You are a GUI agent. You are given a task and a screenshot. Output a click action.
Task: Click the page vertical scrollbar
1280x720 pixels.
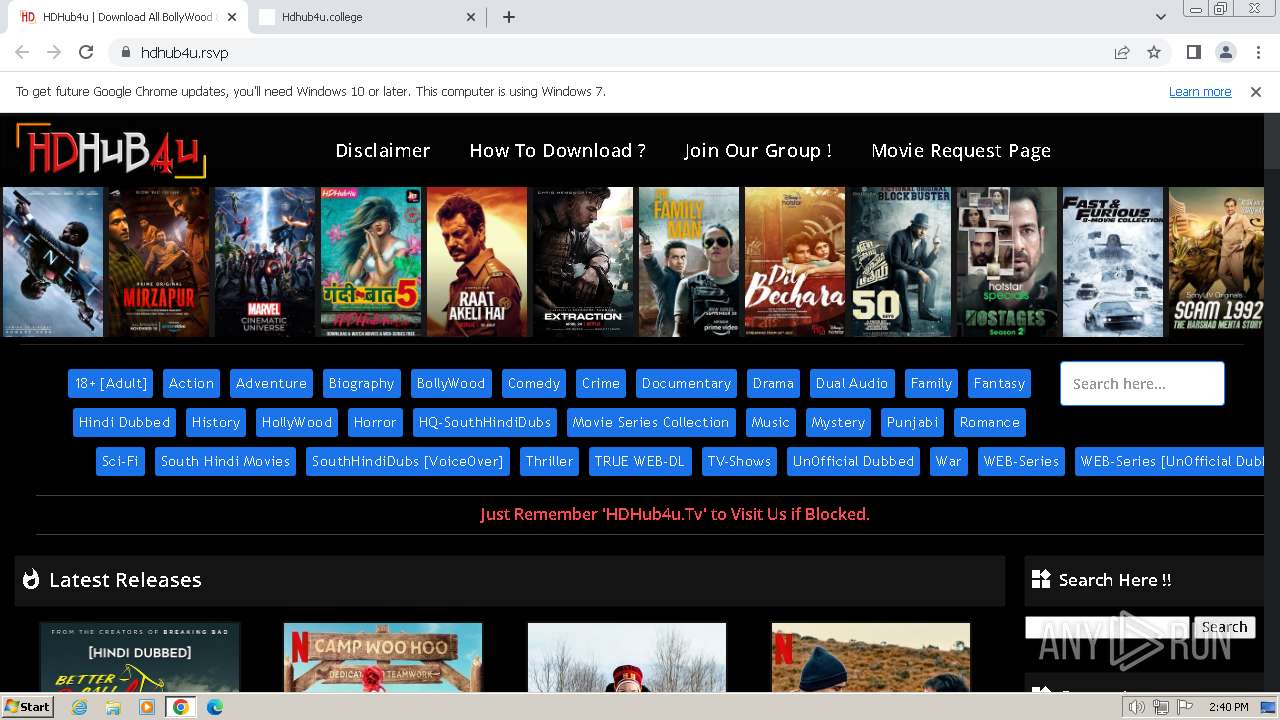click(1272, 400)
